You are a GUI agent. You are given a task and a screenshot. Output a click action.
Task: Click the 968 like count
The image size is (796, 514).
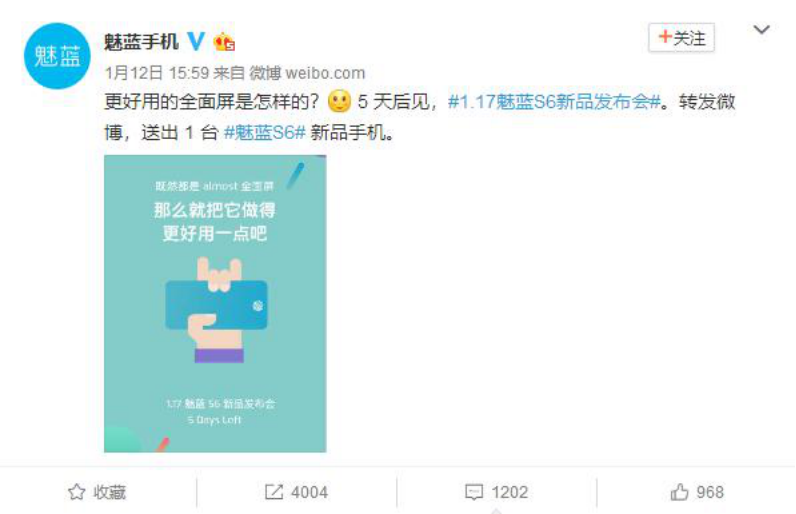[x=710, y=492]
